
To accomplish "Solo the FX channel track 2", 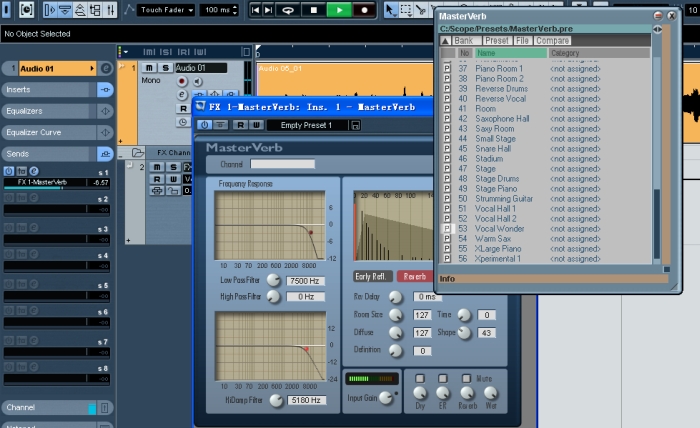I will click(173, 167).
